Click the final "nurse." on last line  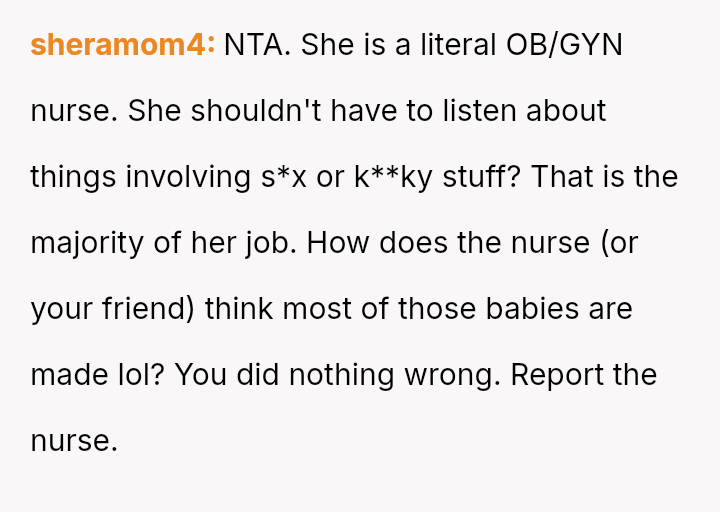pyautogui.click(x=74, y=441)
